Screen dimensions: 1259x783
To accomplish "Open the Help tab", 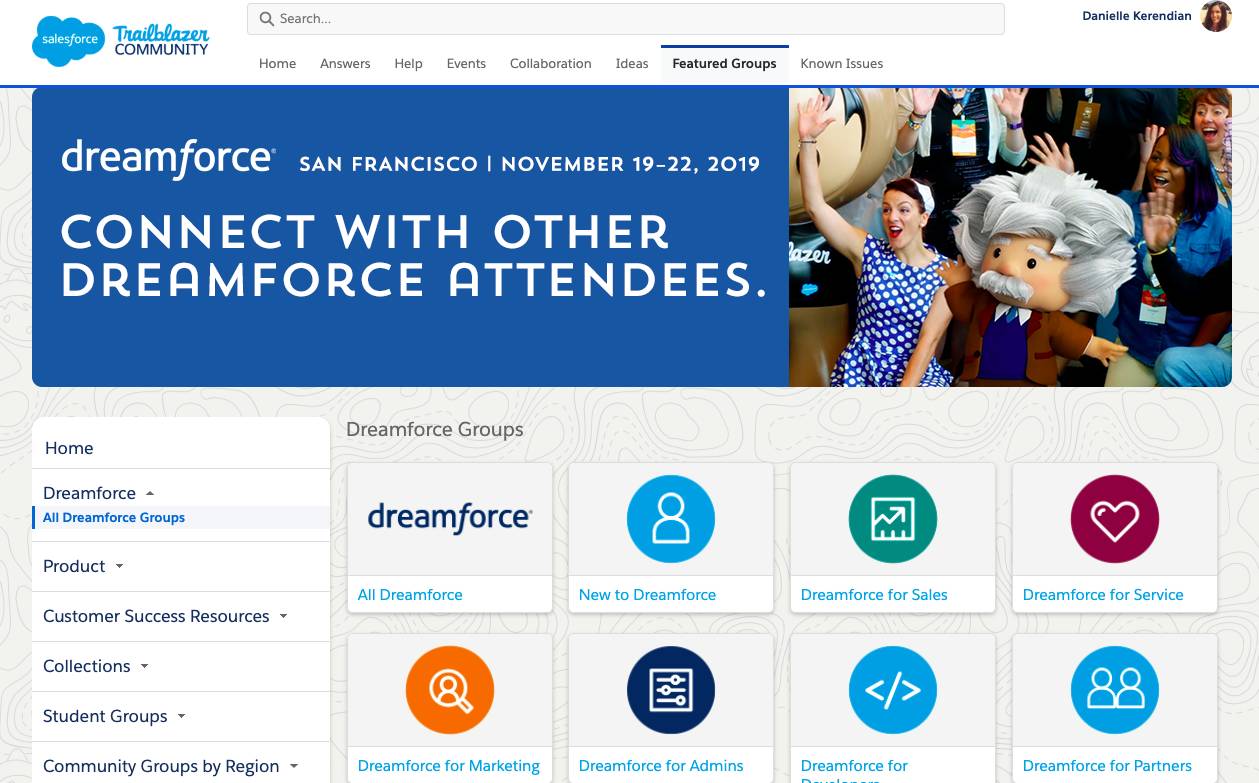I will click(x=408, y=63).
